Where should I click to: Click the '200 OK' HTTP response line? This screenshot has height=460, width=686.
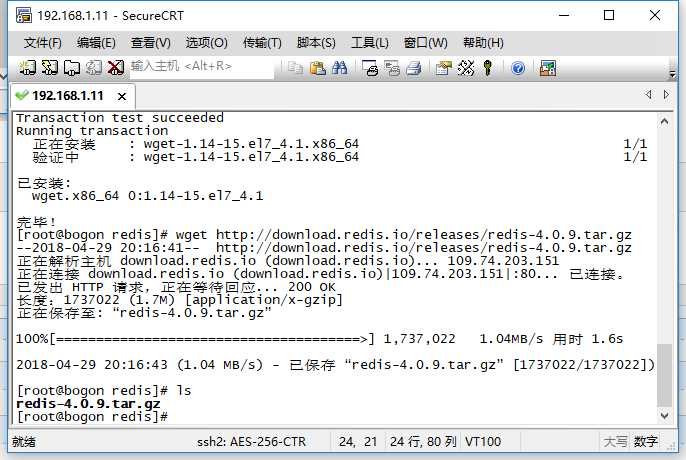(x=176, y=287)
